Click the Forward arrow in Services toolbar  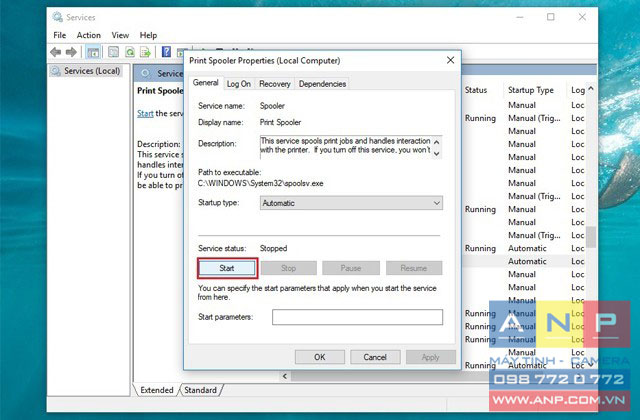71,52
